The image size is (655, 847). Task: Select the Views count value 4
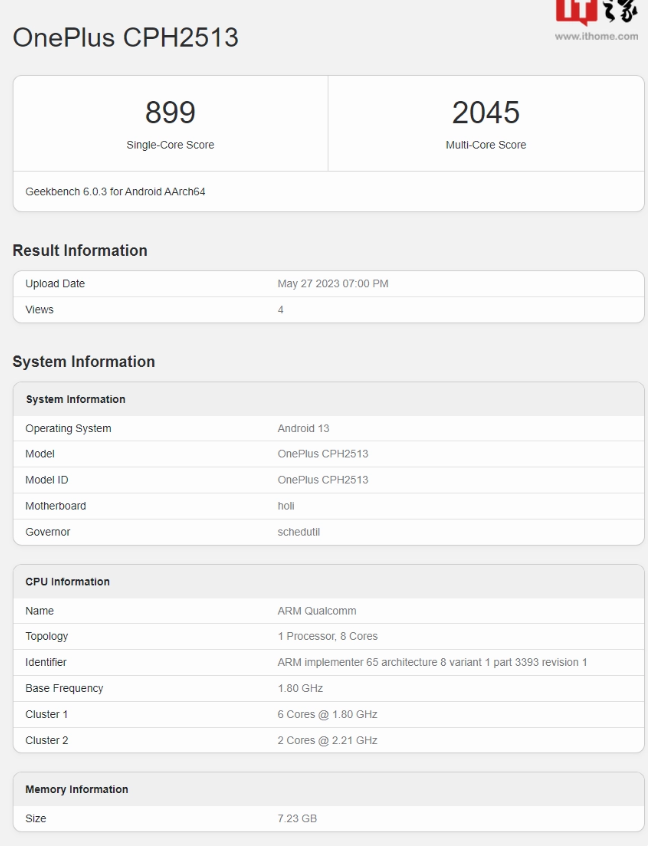(x=281, y=310)
